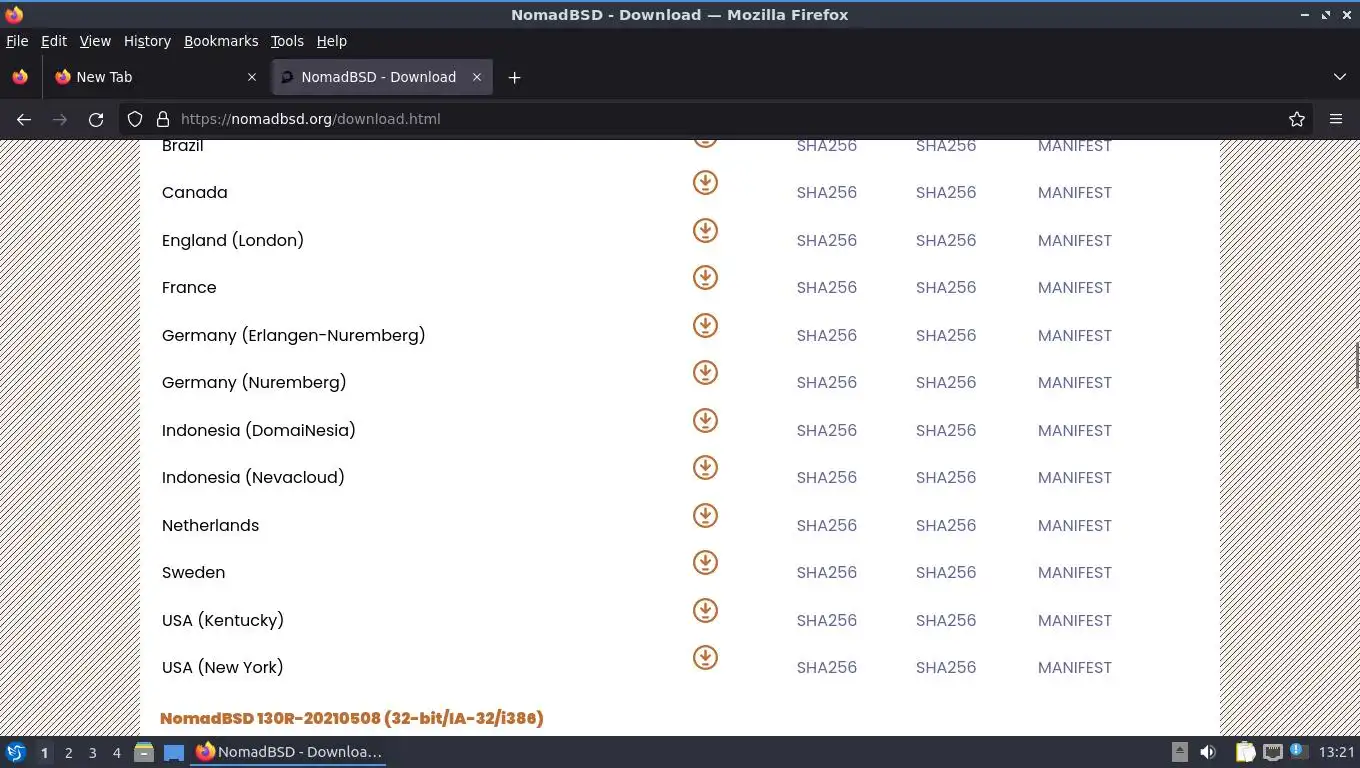1360x768 pixels.
Task: Click the show desktop icon in the taskbar
Action: (174, 752)
